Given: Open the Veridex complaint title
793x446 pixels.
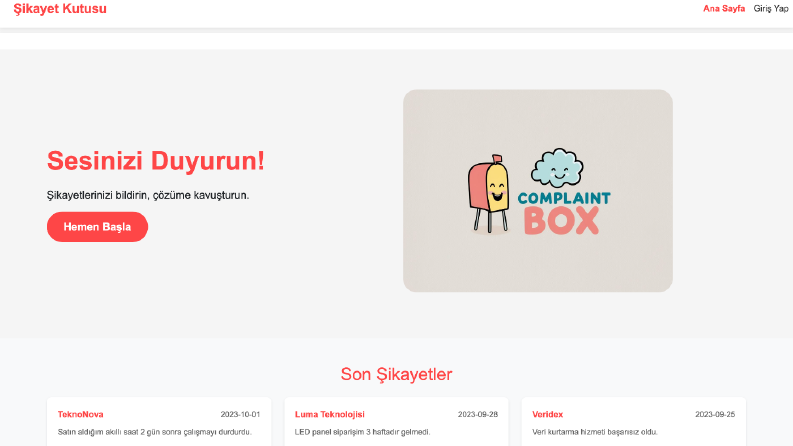Looking at the screenshot, I should click(x=547, y=414).
